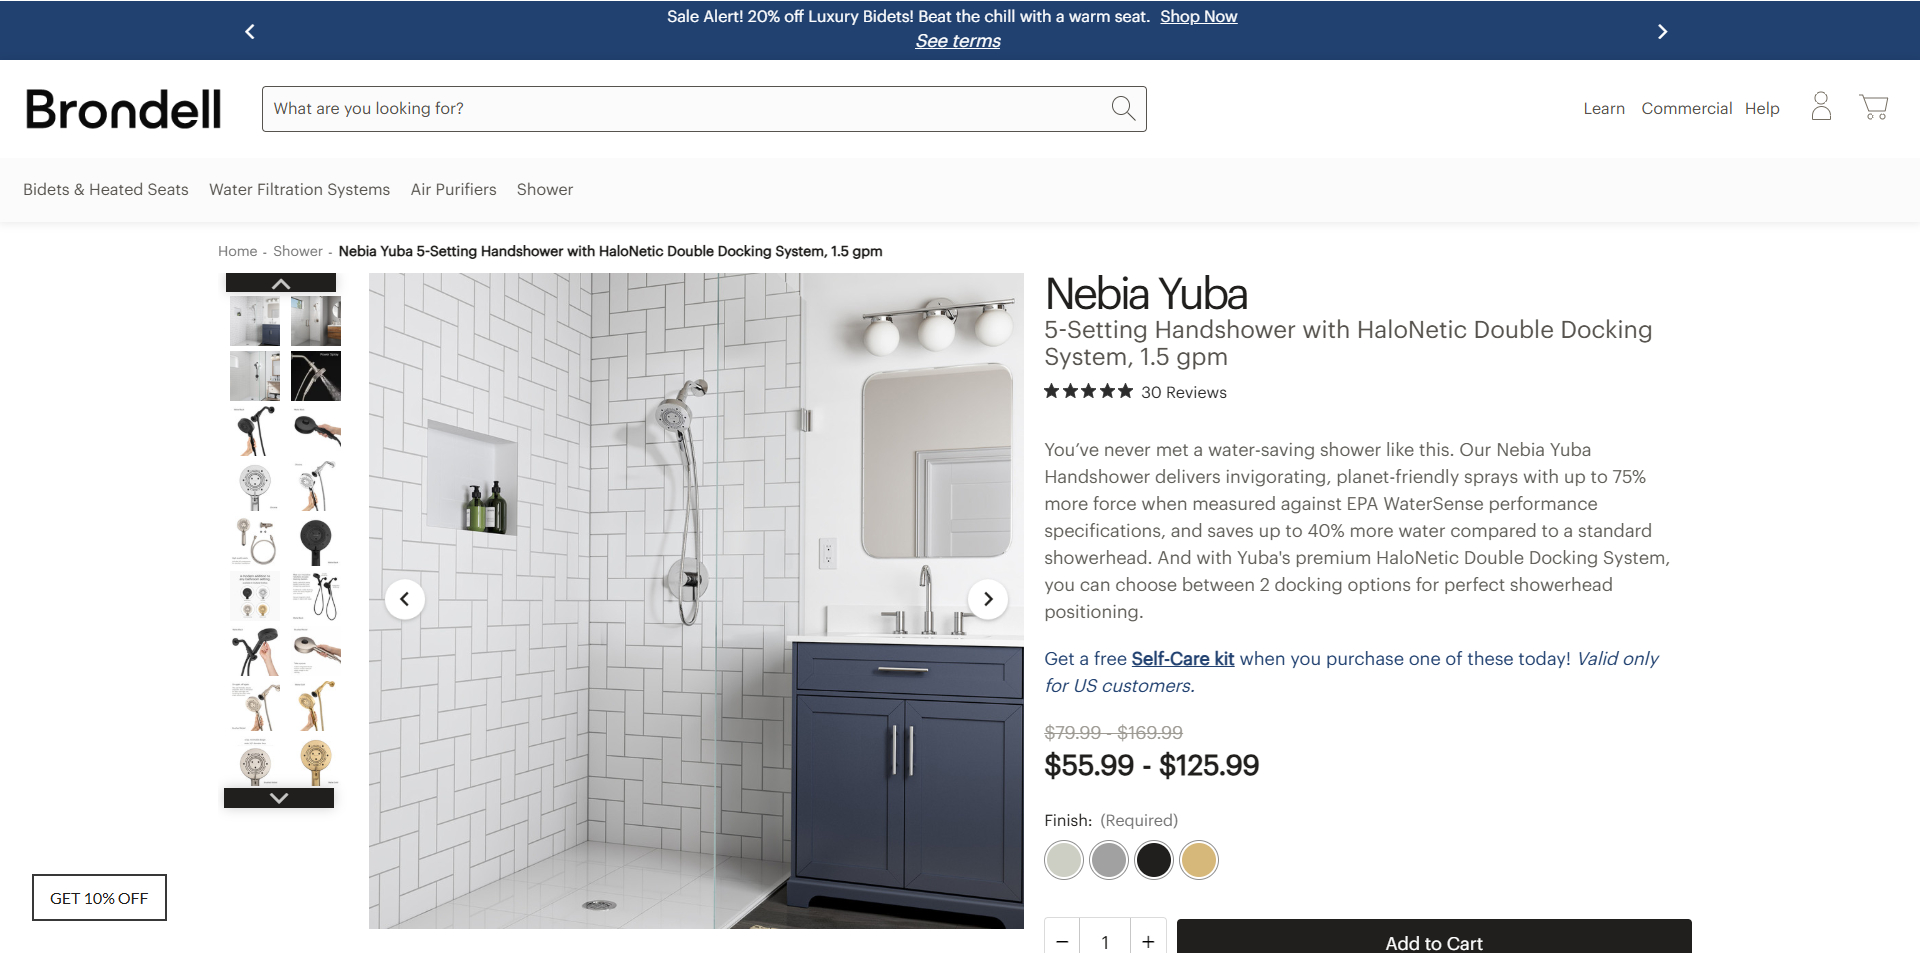Click Add to Cart button
Image resolution: width=1920 pixels, height=953 pixels.
(1434, 938)
